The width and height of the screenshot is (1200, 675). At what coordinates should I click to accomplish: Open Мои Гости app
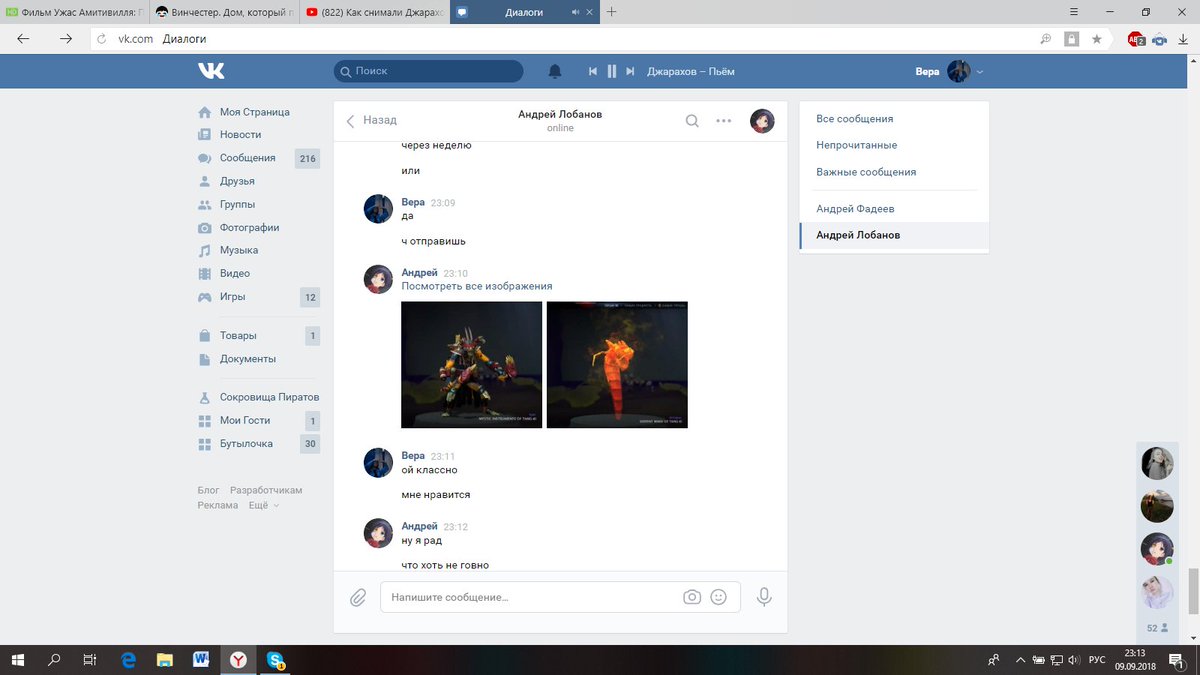tap(245, 421)
